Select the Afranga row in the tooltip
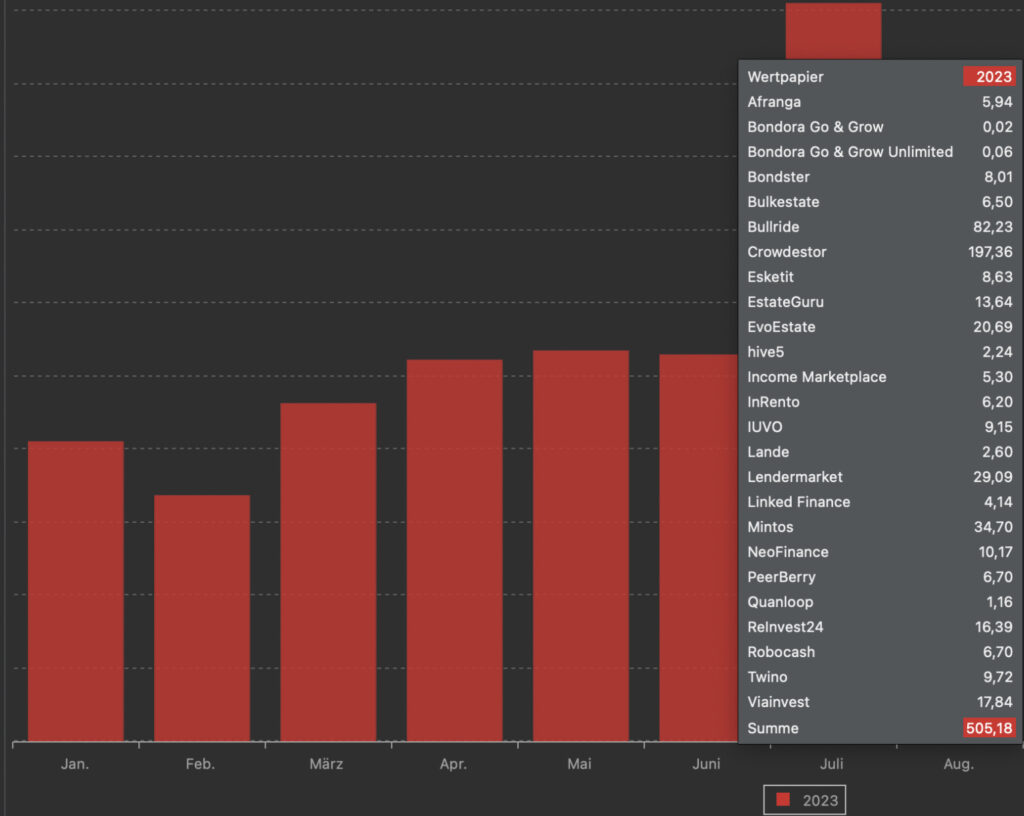The image size is (1024, 816). tap(880, 102)
